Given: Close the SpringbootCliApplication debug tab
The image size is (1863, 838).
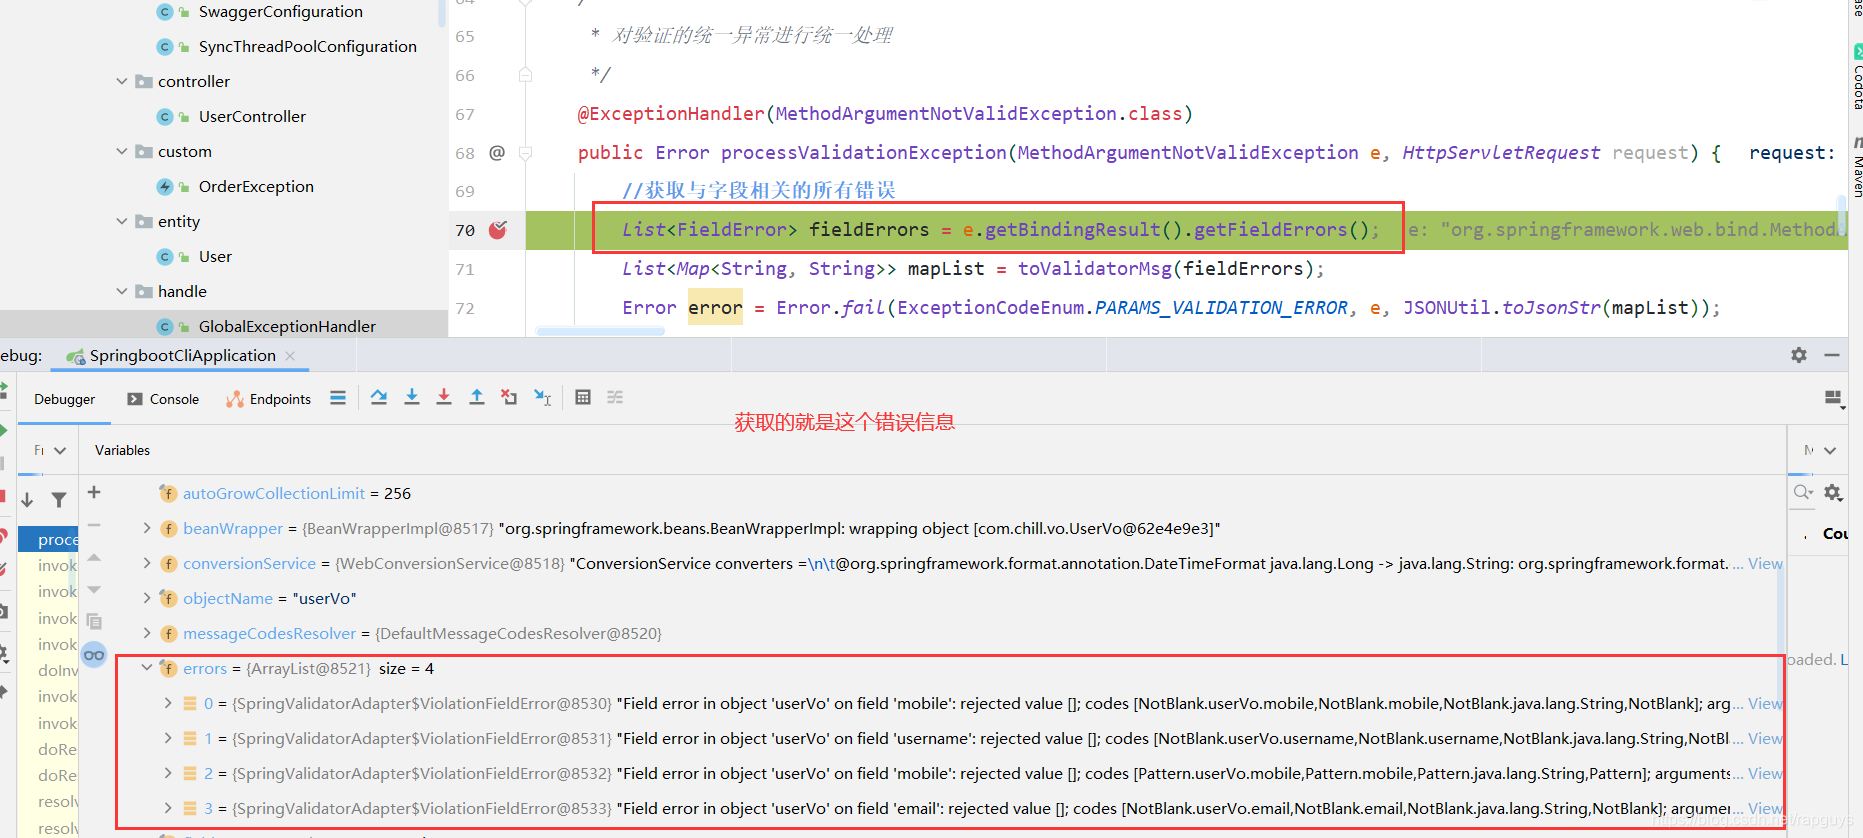Looking at the screenshot, I should (x=290, y=355).
